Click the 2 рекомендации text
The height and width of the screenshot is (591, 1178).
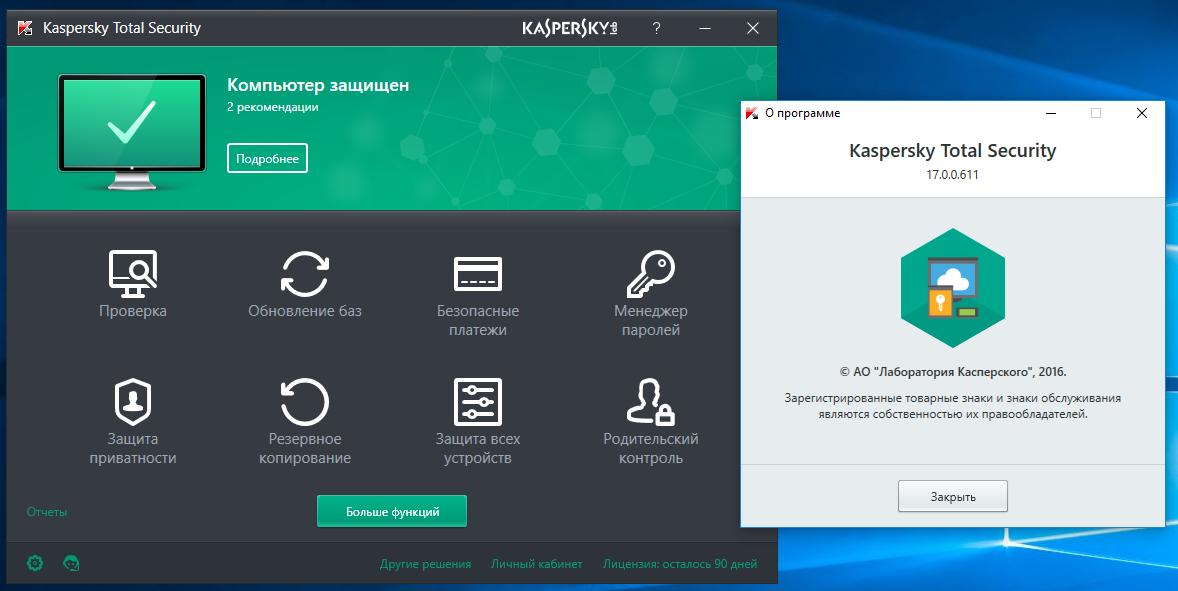coord(273,107)
